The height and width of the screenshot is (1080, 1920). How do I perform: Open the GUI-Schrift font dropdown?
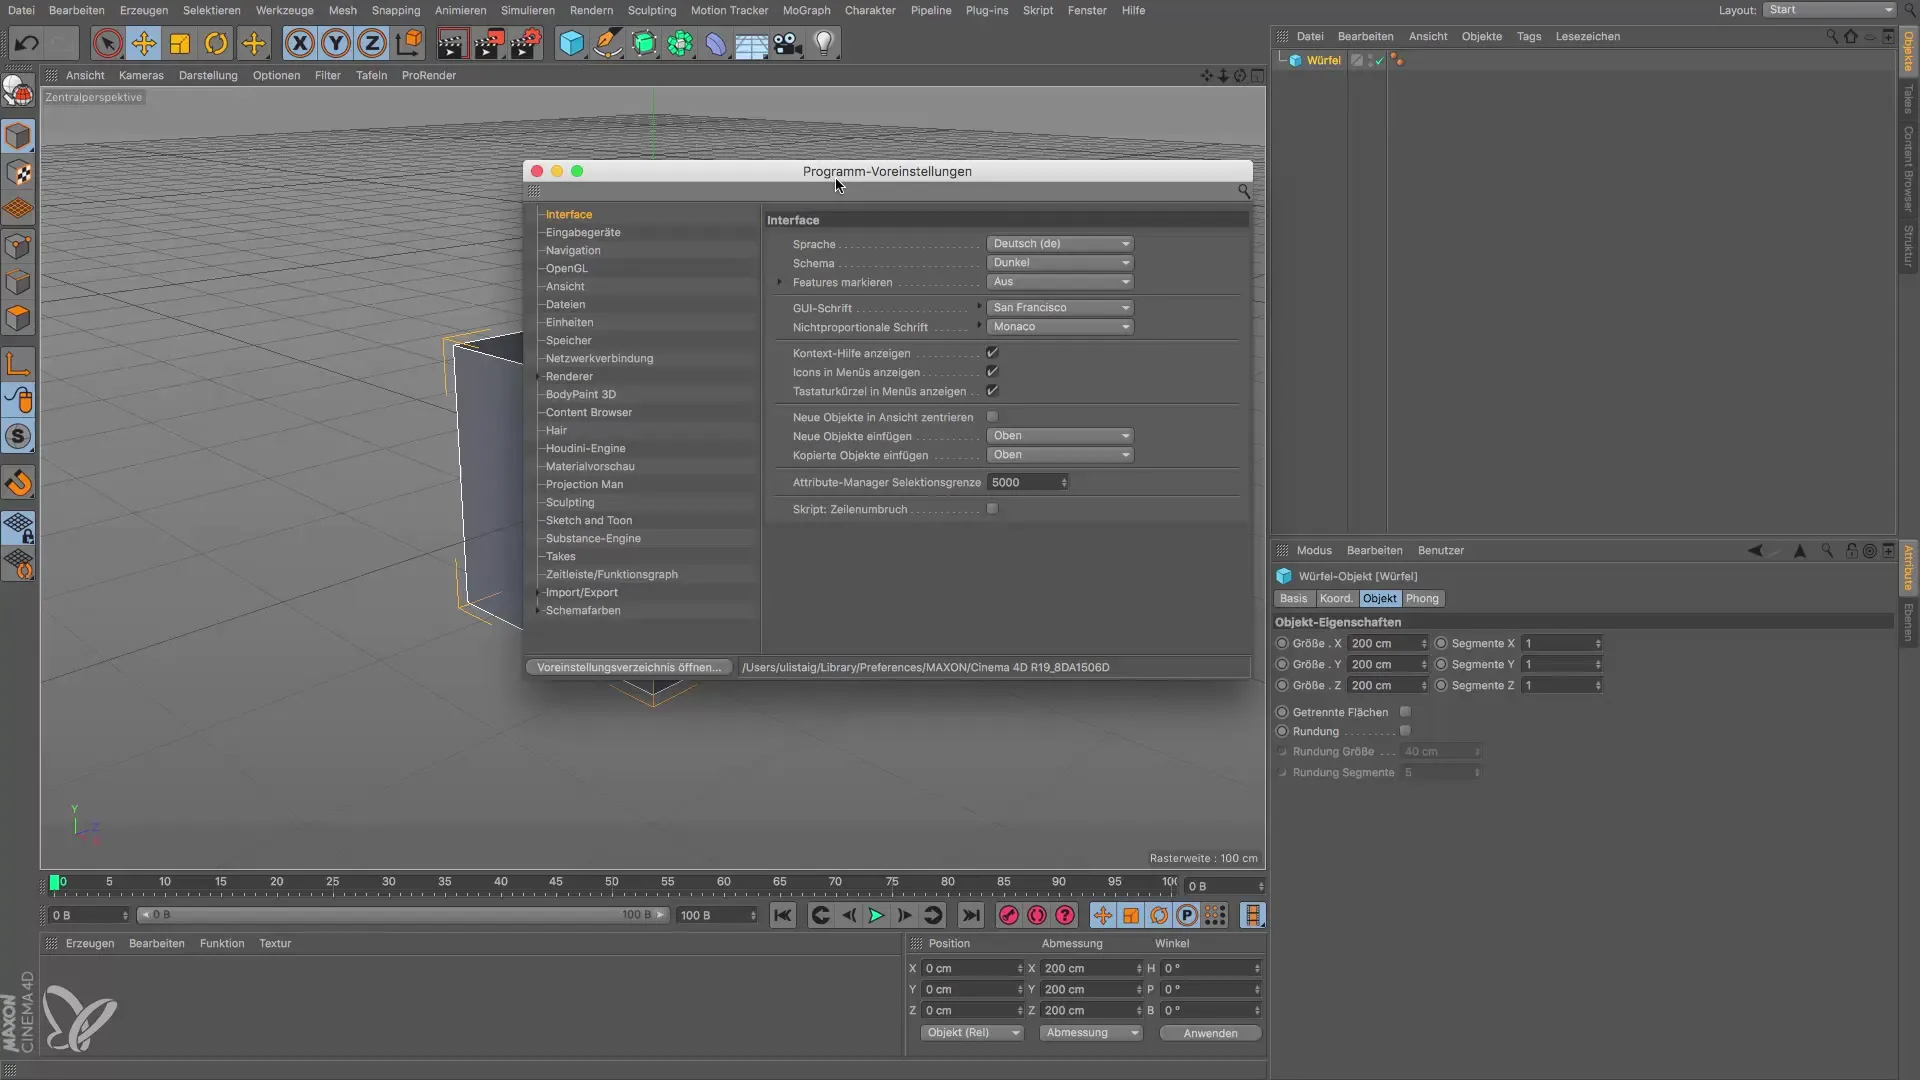(x=1060, y=308)
